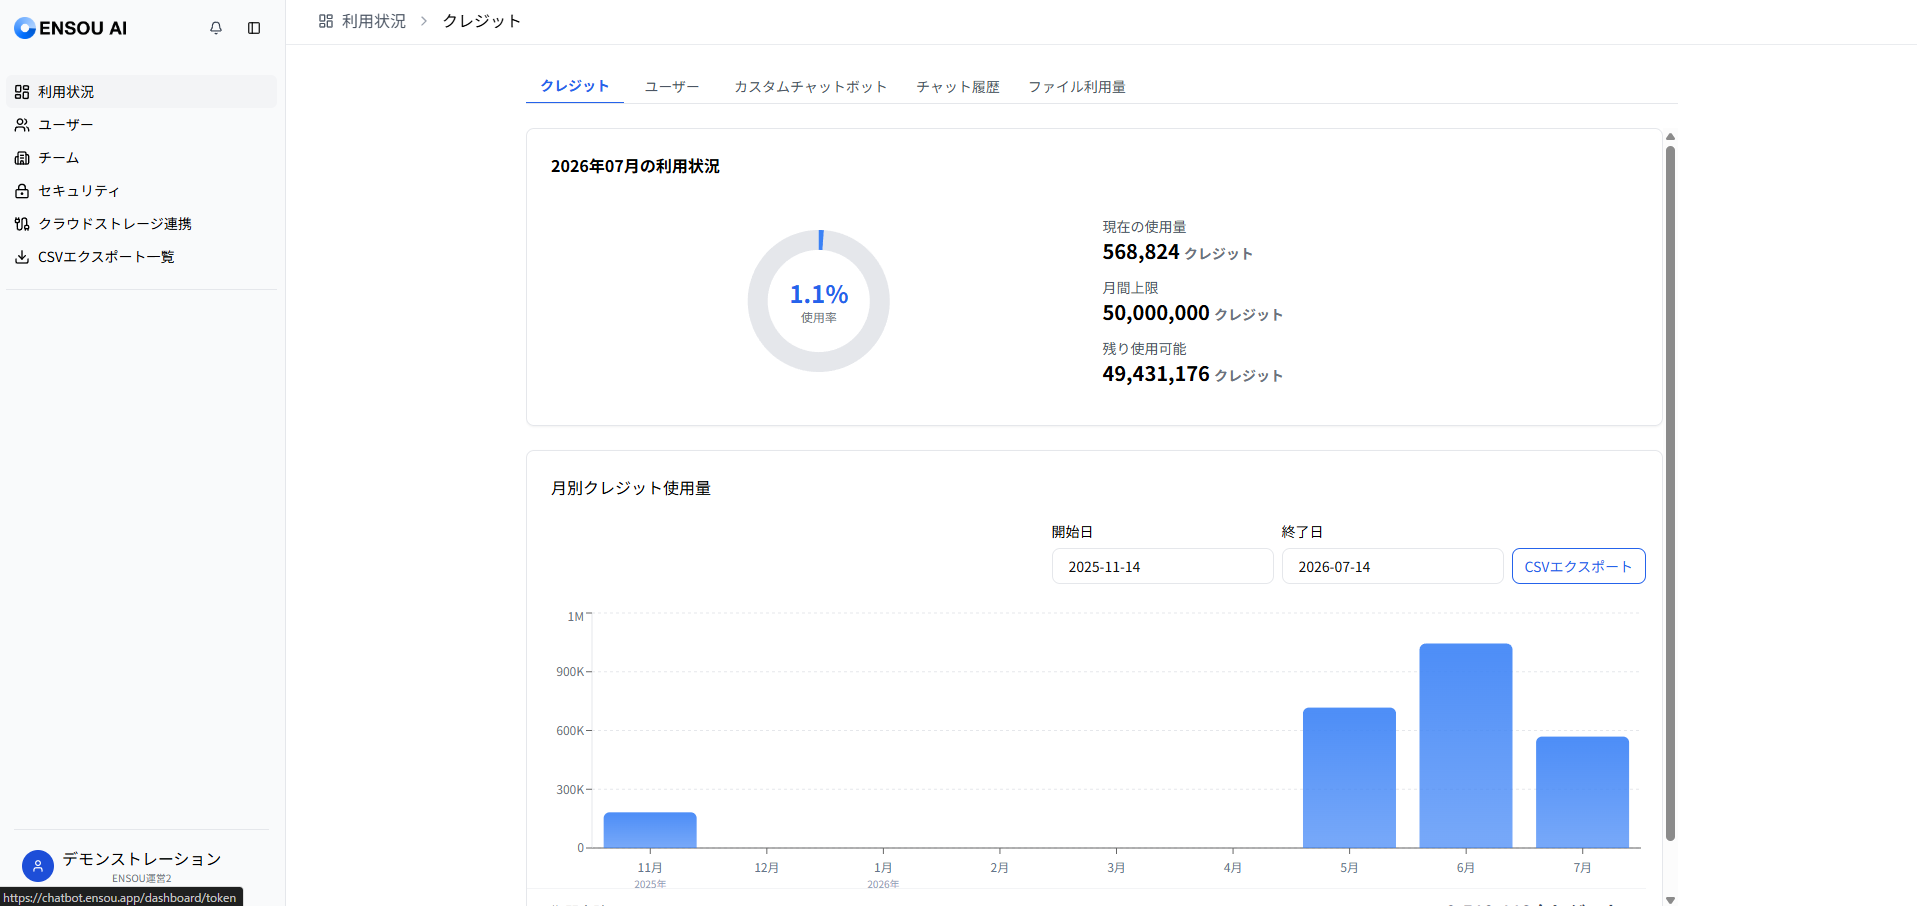The width and height of the screenshot is (1917, 906).
Task: Click the 49,431,176 remaining value
Action: (x=1192, y=374)
